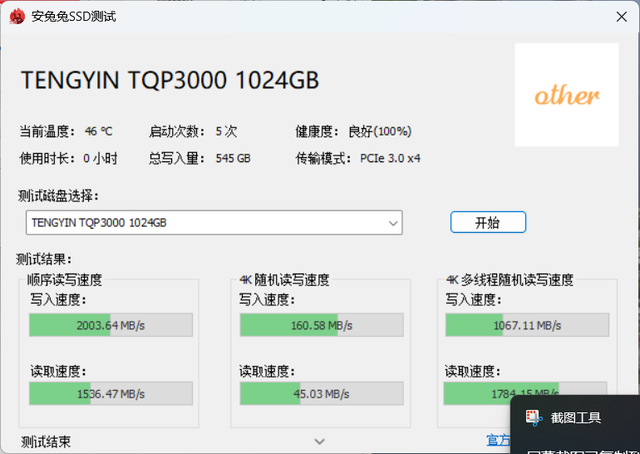Click the 健康度 value 良好(100%)
This screenshot has height=454, width=640.
(380, 131)
